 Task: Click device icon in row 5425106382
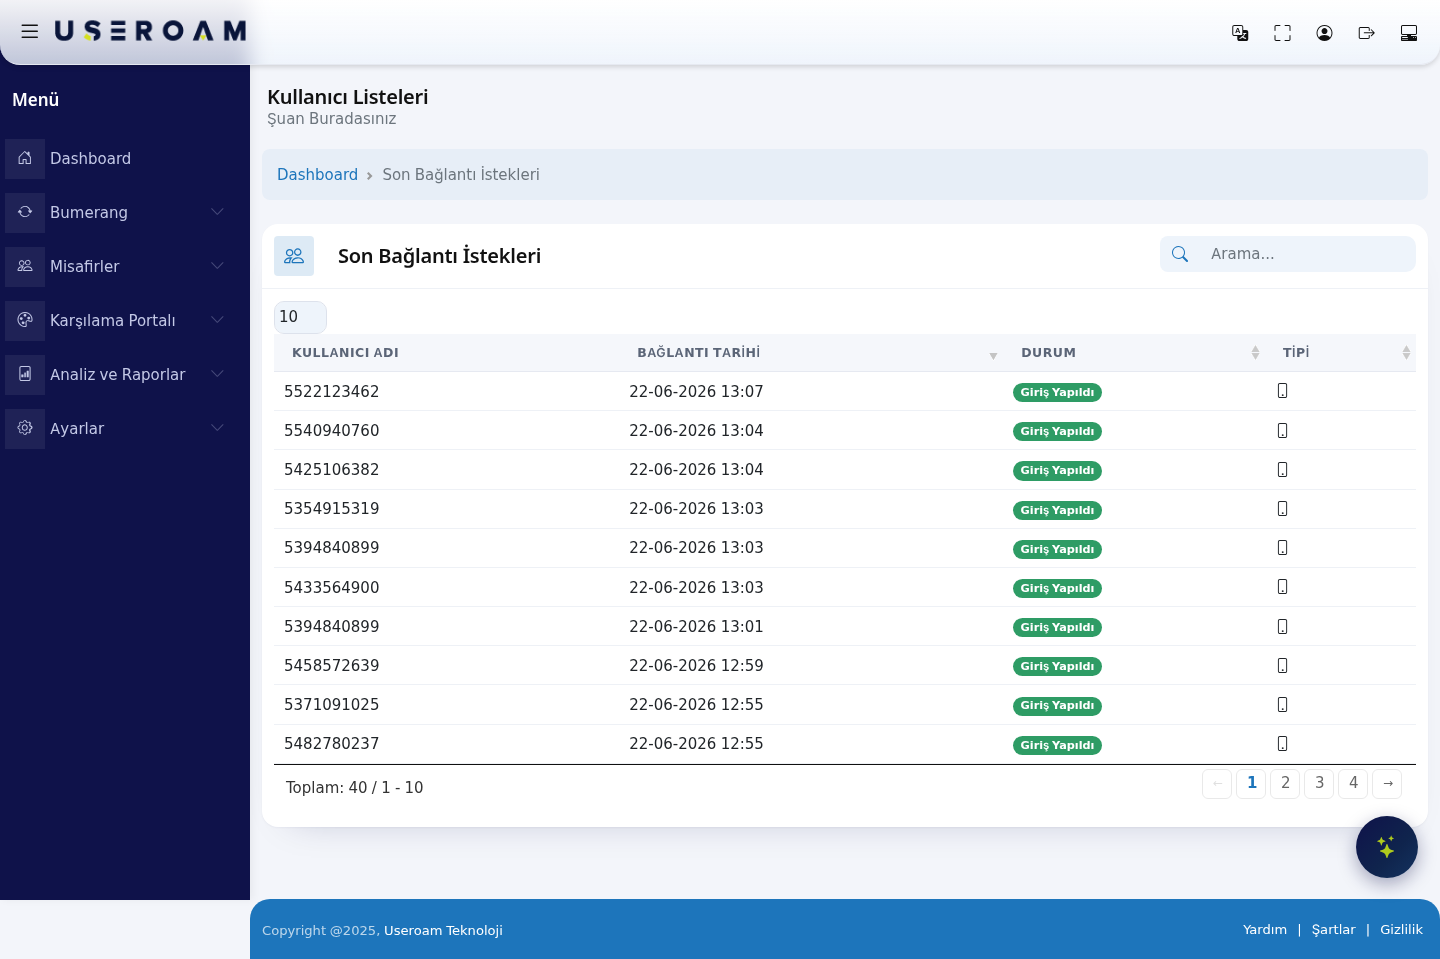1283,469
